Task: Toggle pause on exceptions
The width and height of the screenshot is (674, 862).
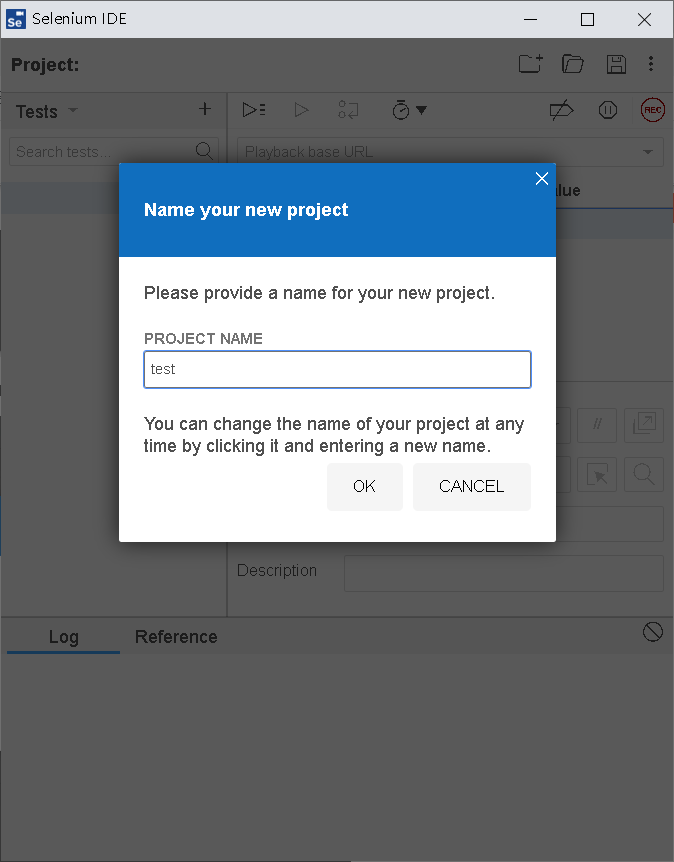Action: point(608,110)
